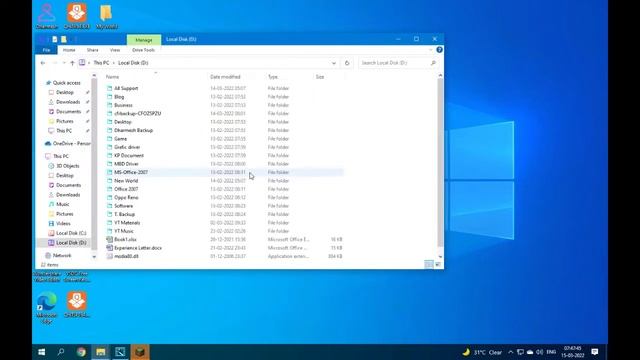
Task: Select the msdia80.dll file icon
Action: (109, 256)
